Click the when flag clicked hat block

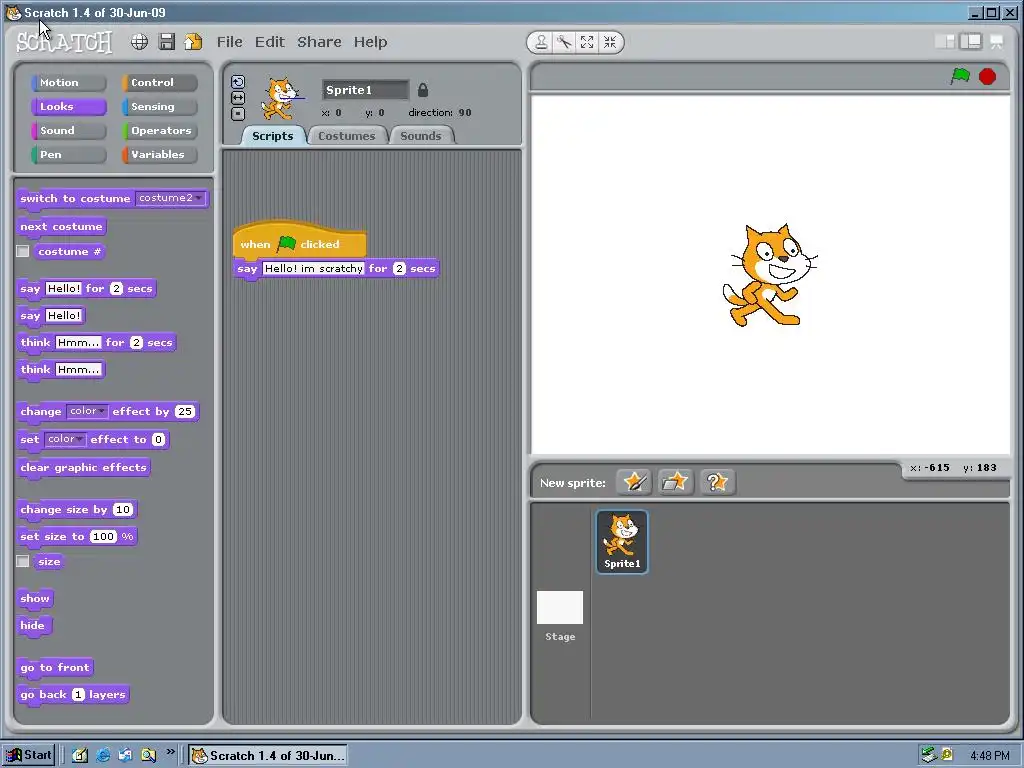click(x=300, y=240)
